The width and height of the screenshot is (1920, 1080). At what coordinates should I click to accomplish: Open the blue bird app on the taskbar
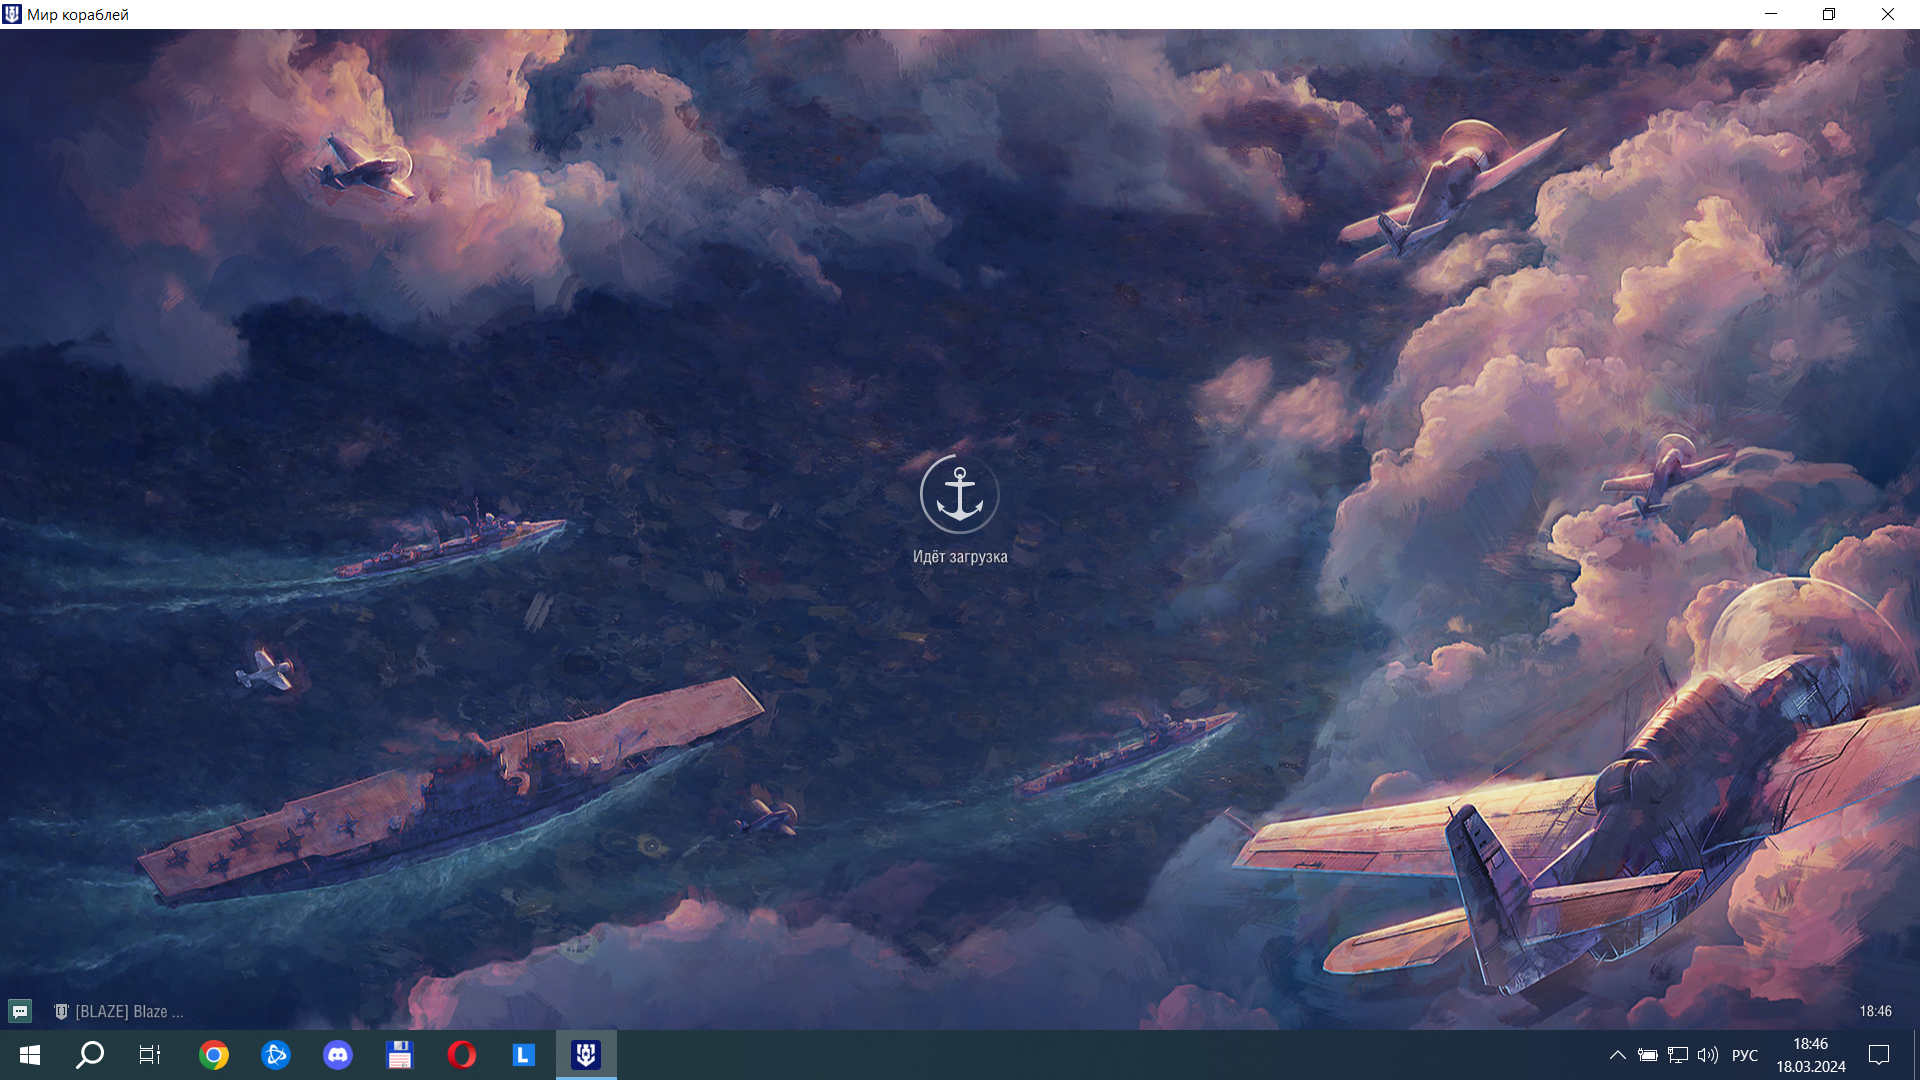pos(275,1055)
